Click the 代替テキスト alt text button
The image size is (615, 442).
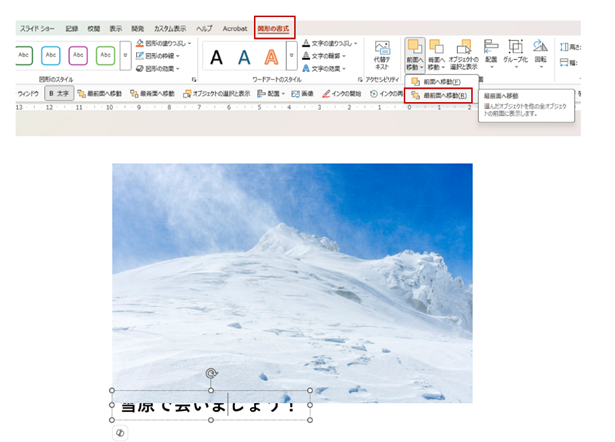click(x=382, y=55)
